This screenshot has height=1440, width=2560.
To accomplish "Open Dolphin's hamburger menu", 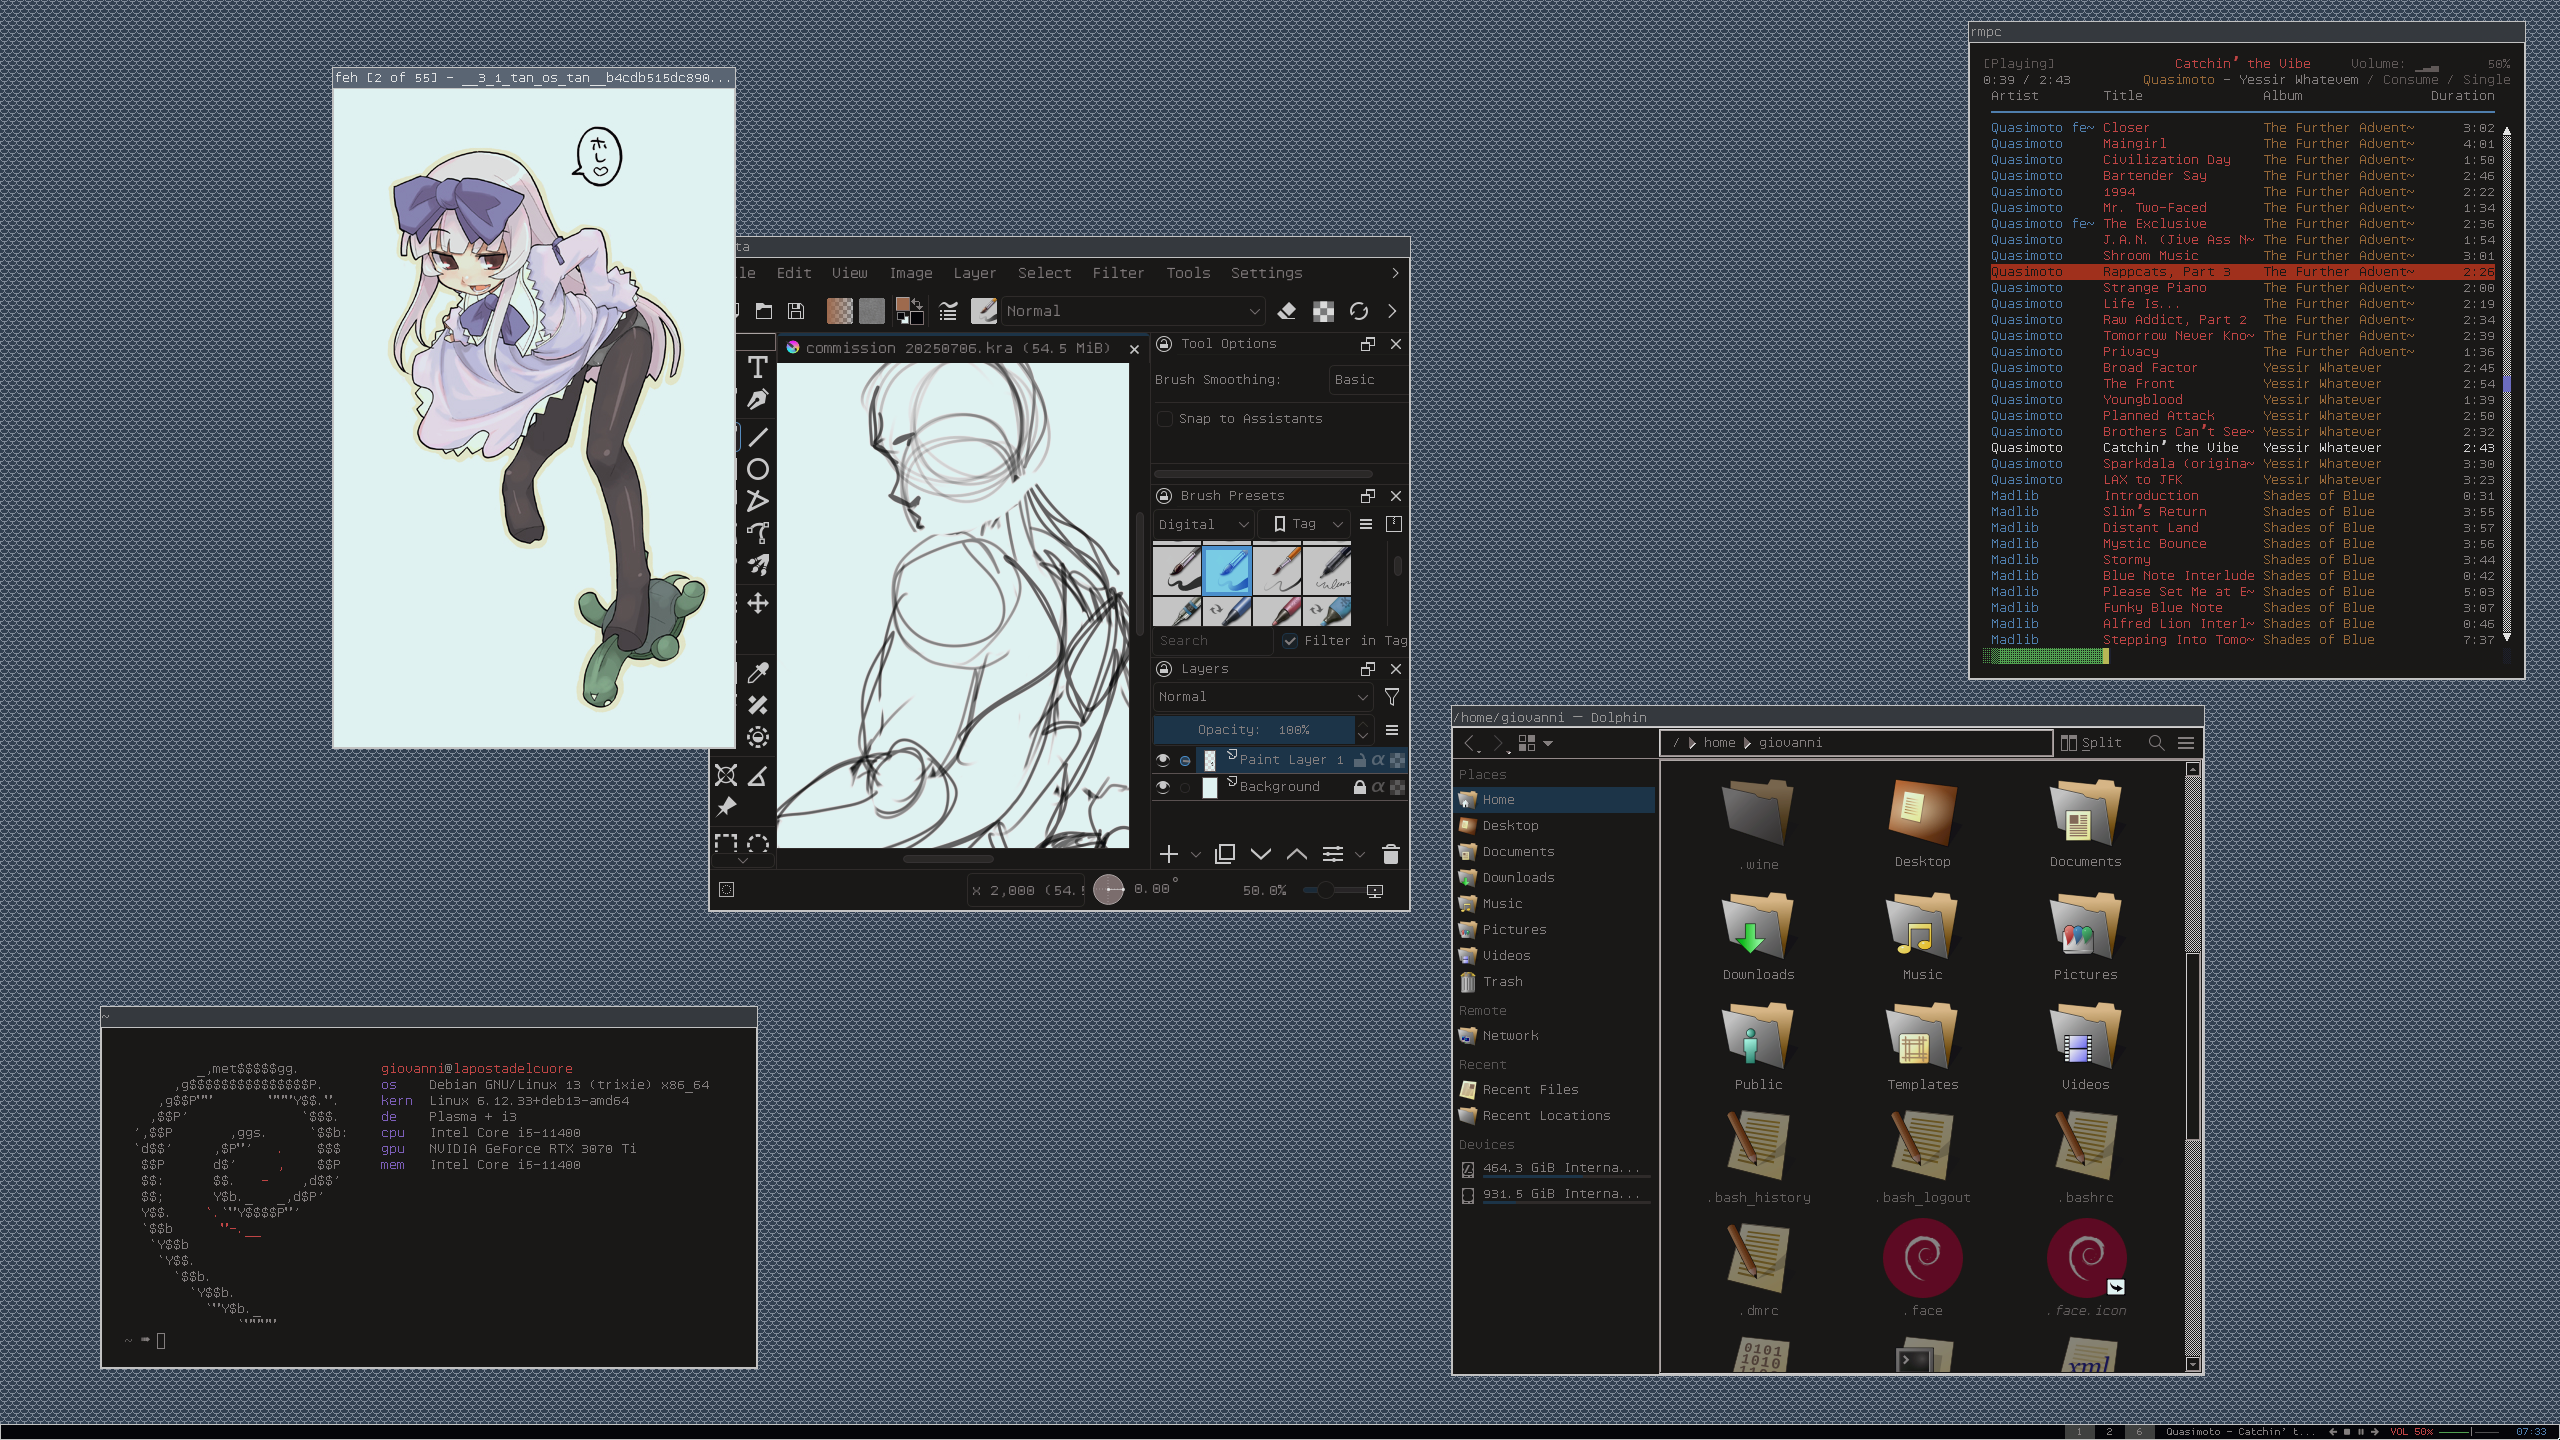I will (2186, 743).
